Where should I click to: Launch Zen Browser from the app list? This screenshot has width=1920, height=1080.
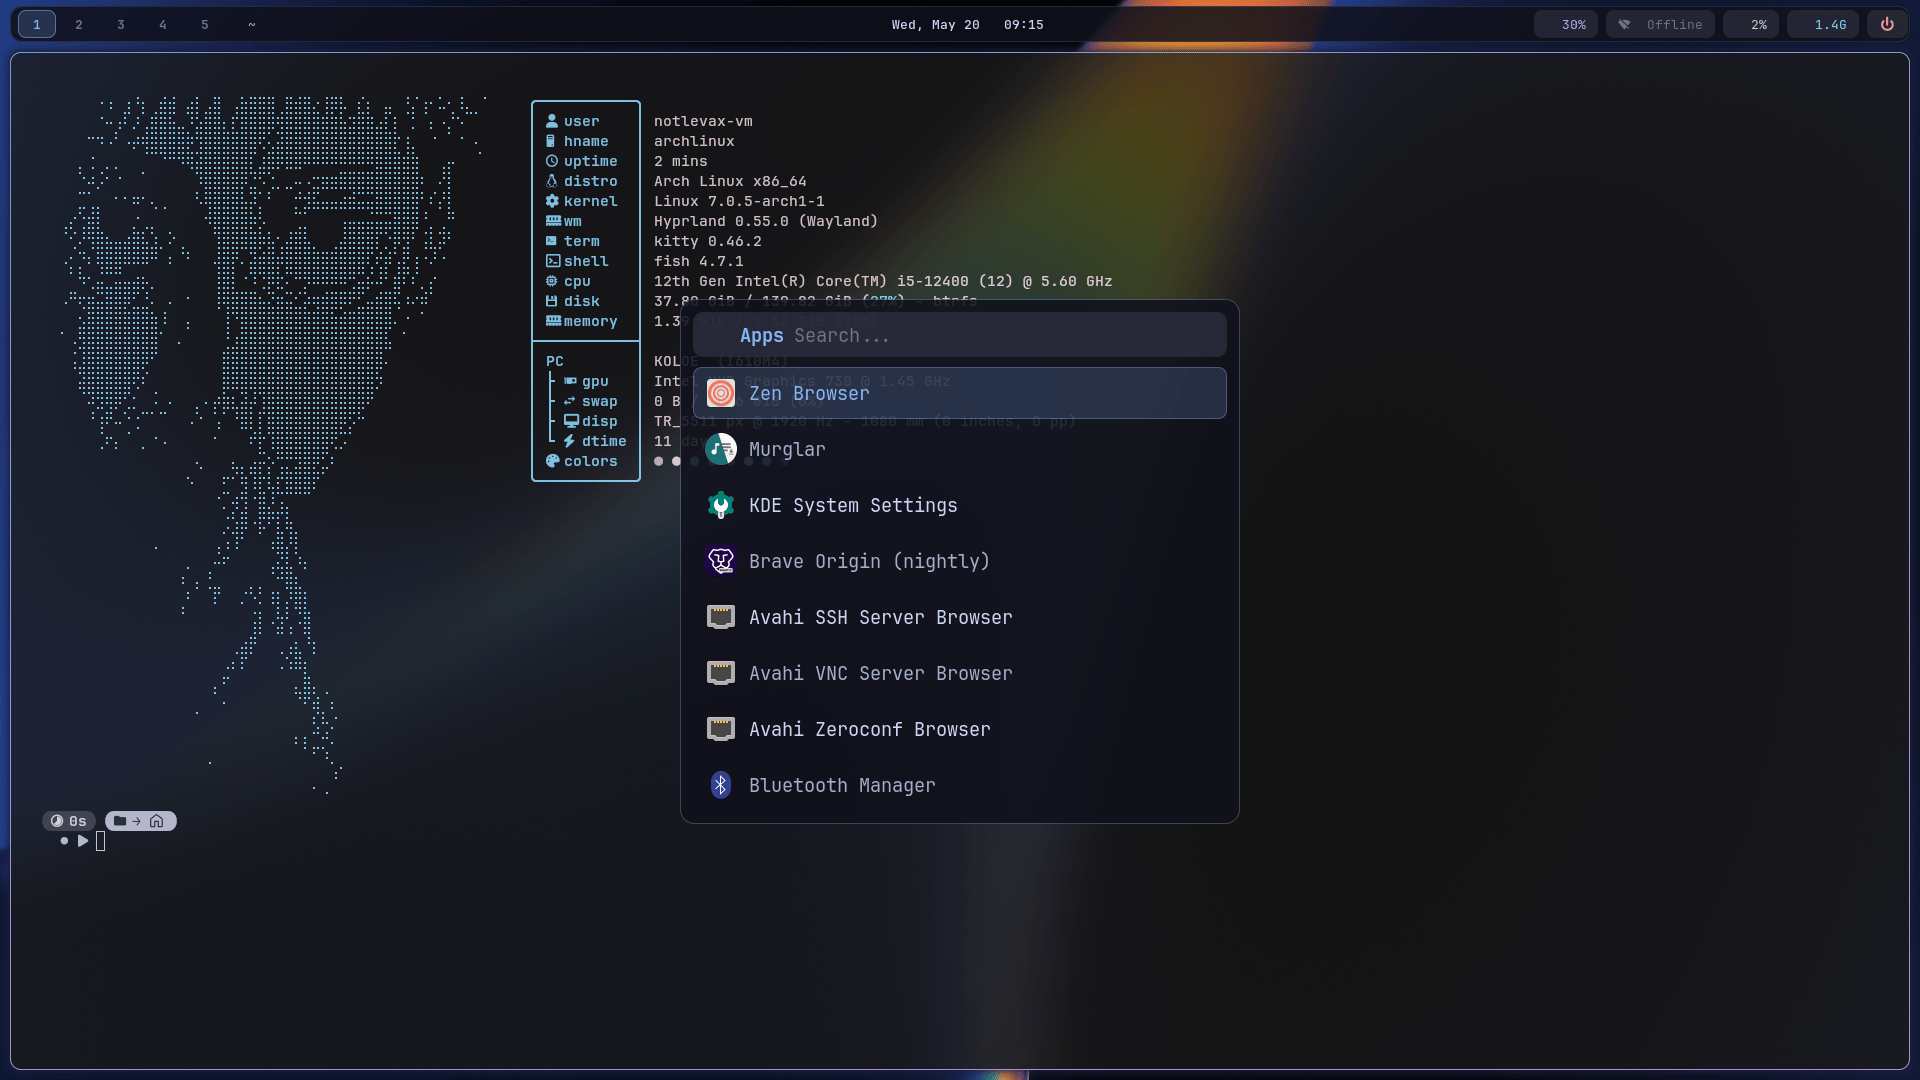[960, 393]
